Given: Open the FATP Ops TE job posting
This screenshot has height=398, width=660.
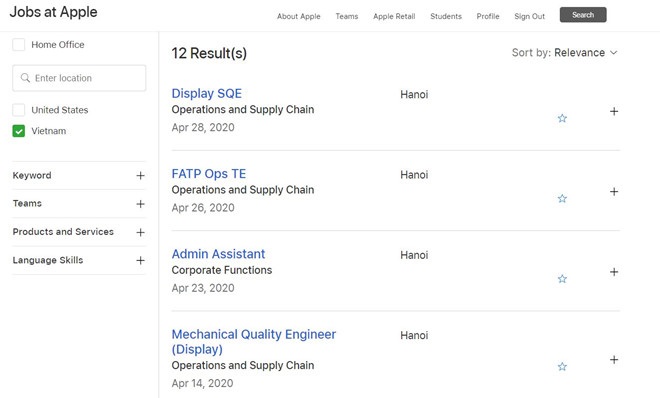Looking at the screenshot, I should (x=209, y=174).
